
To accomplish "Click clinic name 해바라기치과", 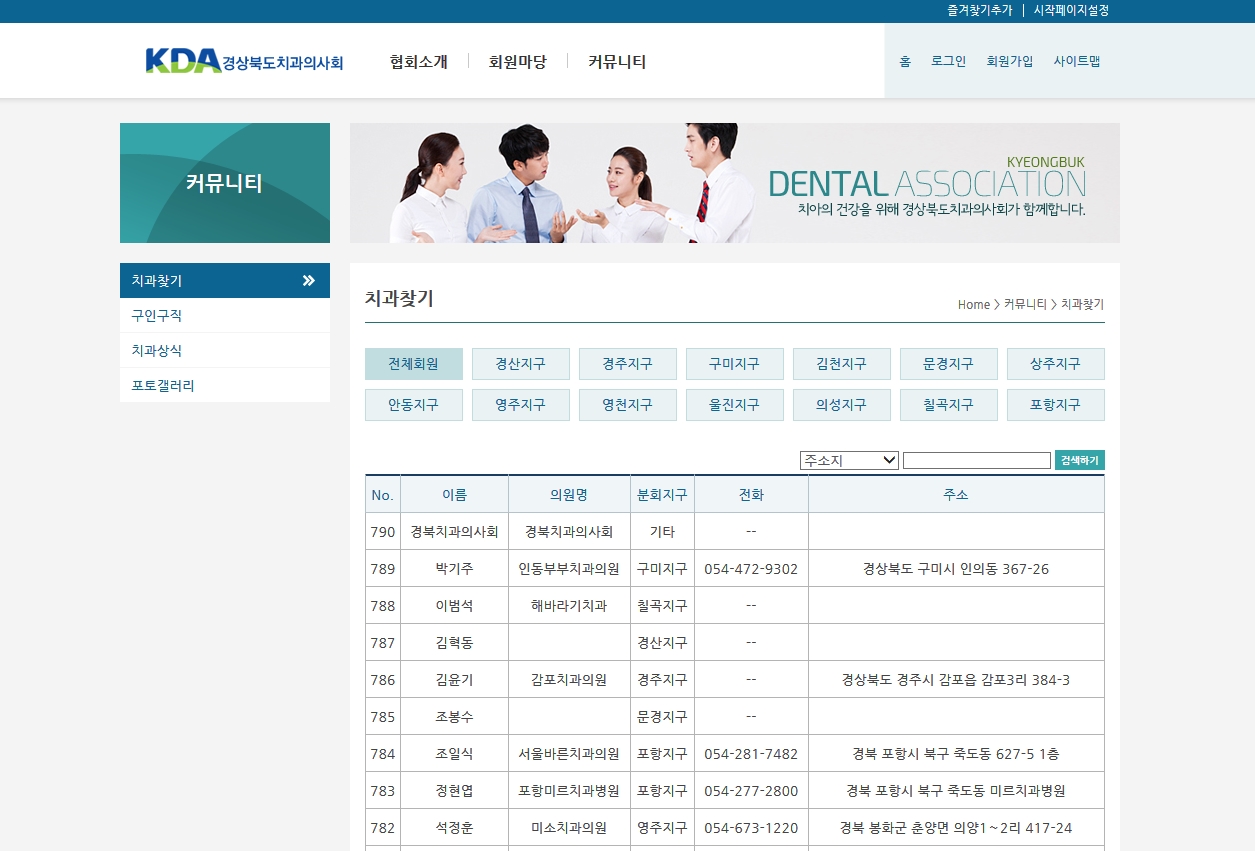I will (569, 606).
